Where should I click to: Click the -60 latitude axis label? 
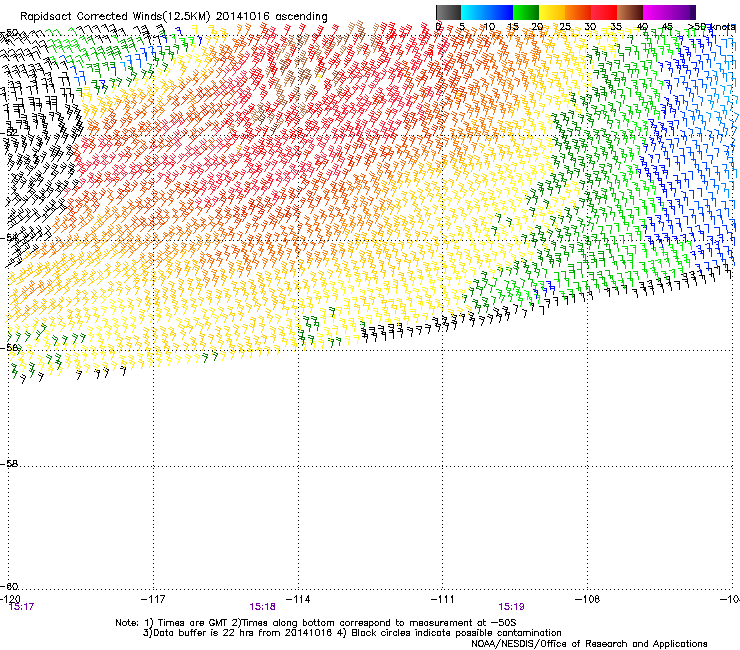[x=9, y=586]
